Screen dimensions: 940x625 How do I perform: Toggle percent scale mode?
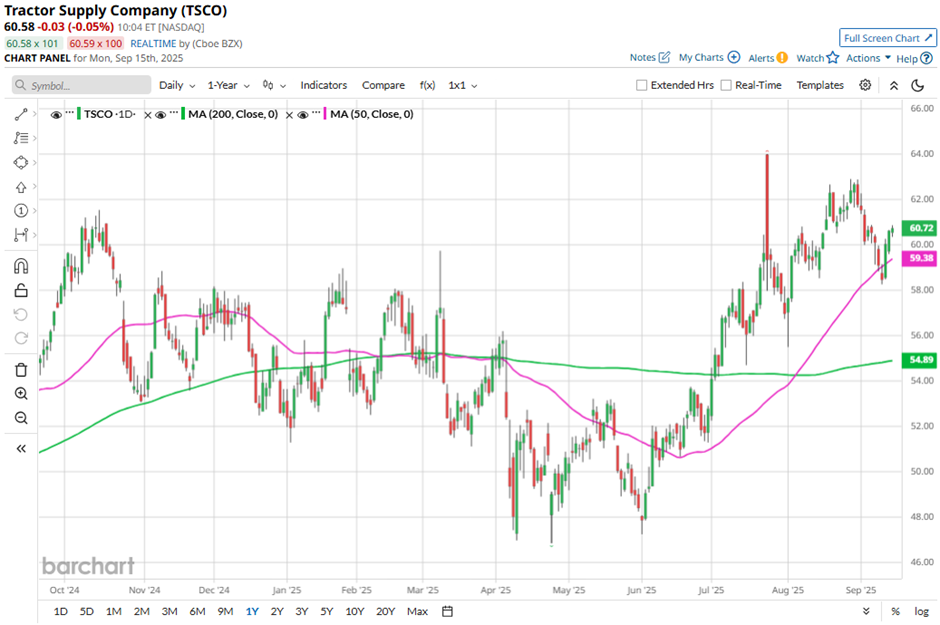895,611
